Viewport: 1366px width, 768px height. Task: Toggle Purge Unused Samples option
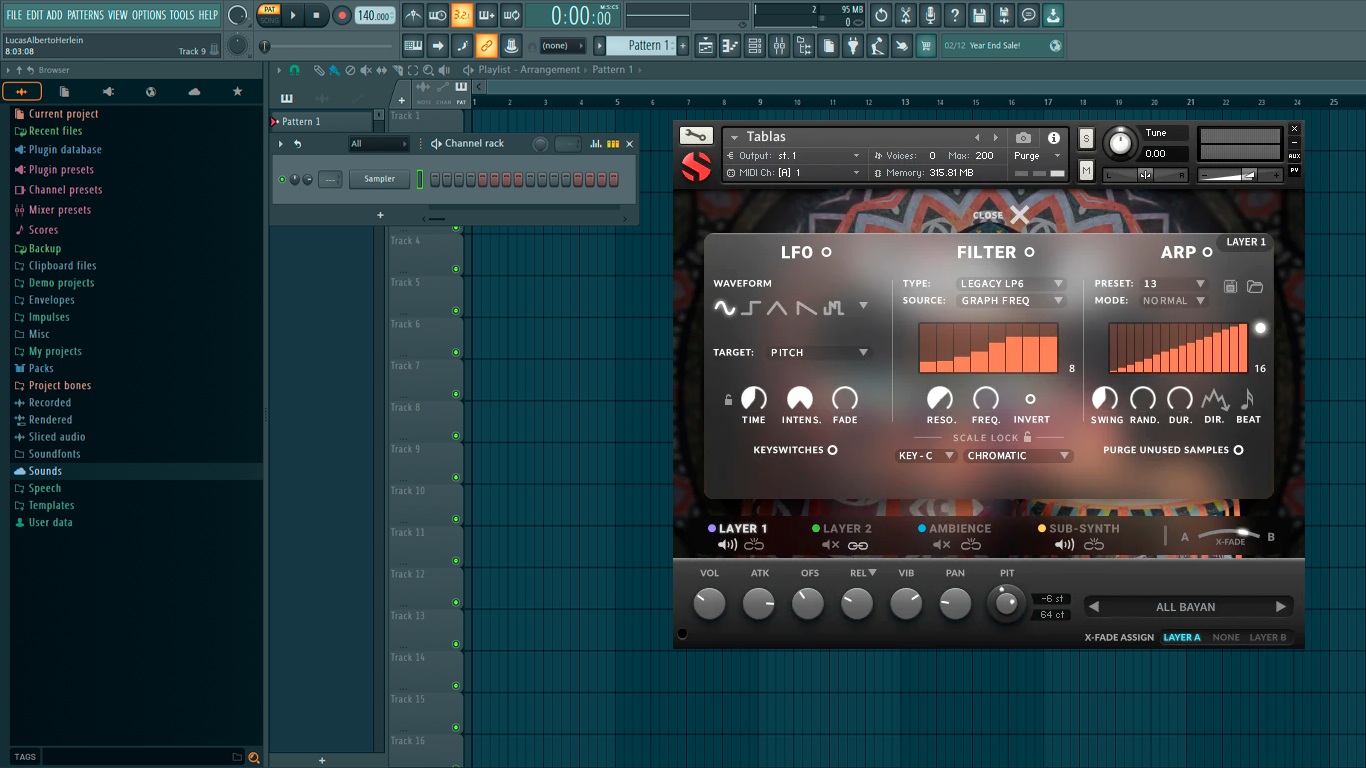[x=1238, y=450]
